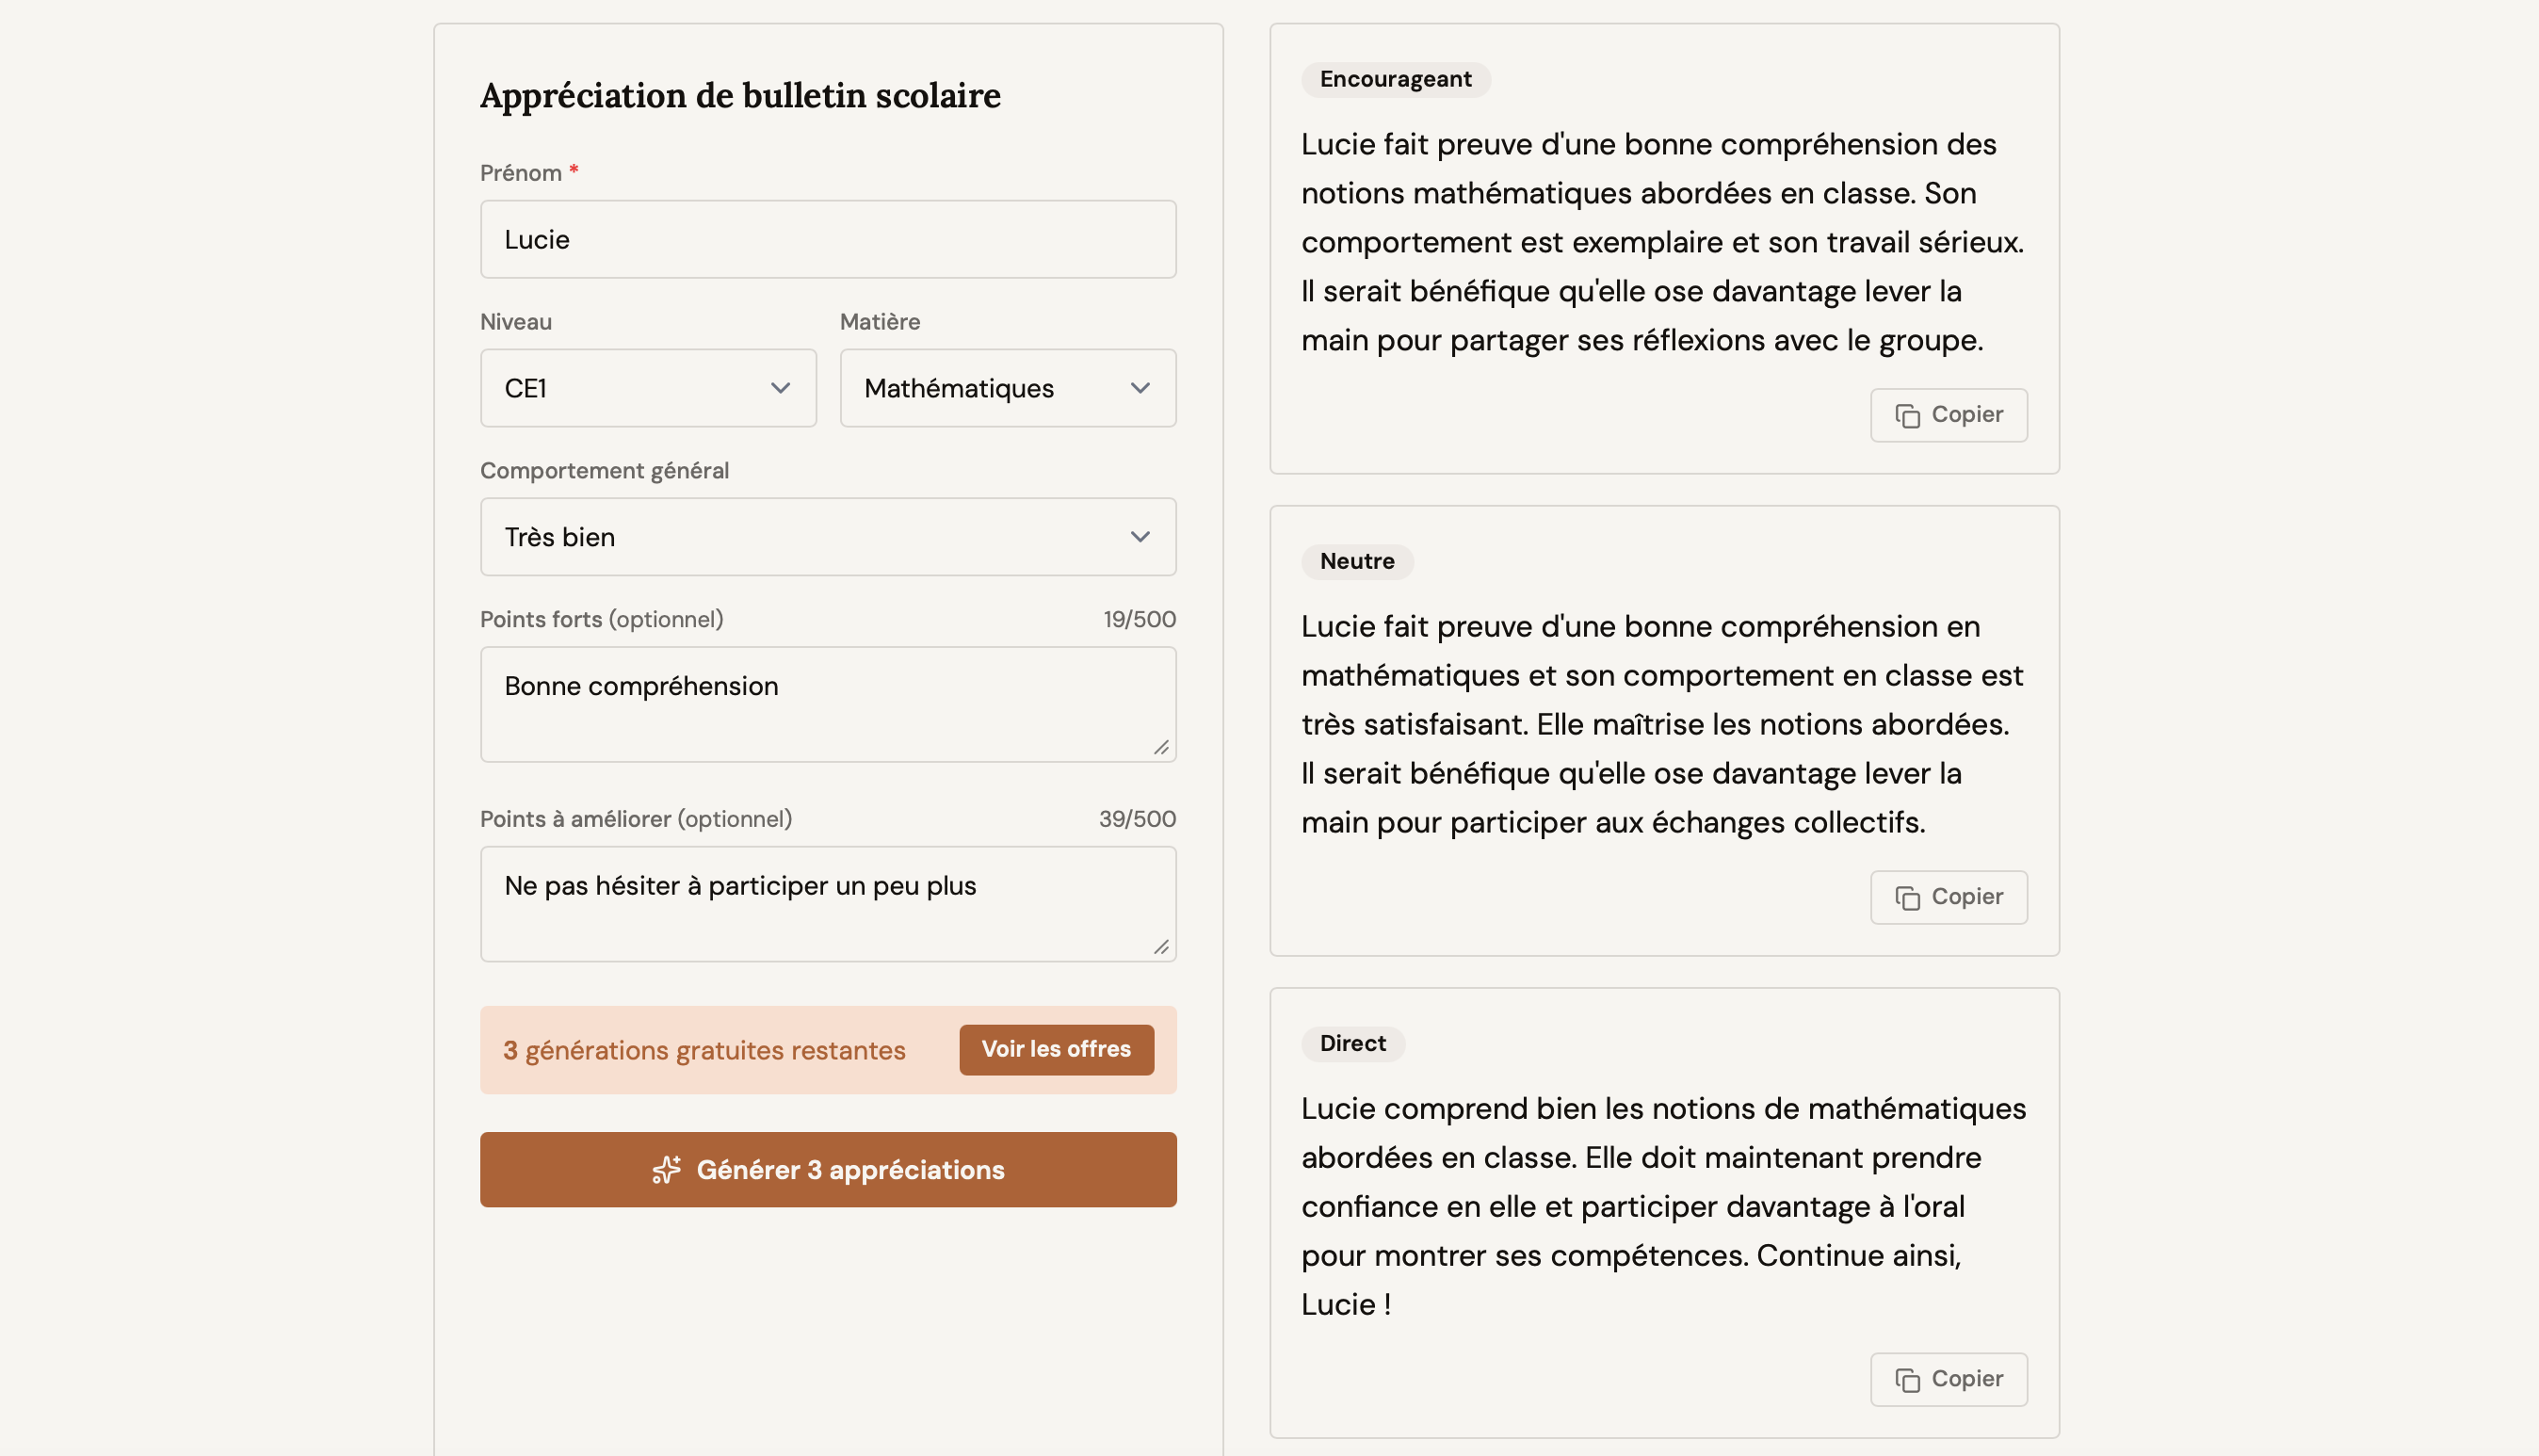The image size is (2539, 1456).
Task: Click the Encourageant appreciation paragraph text
Action: tap(1662, 242)
